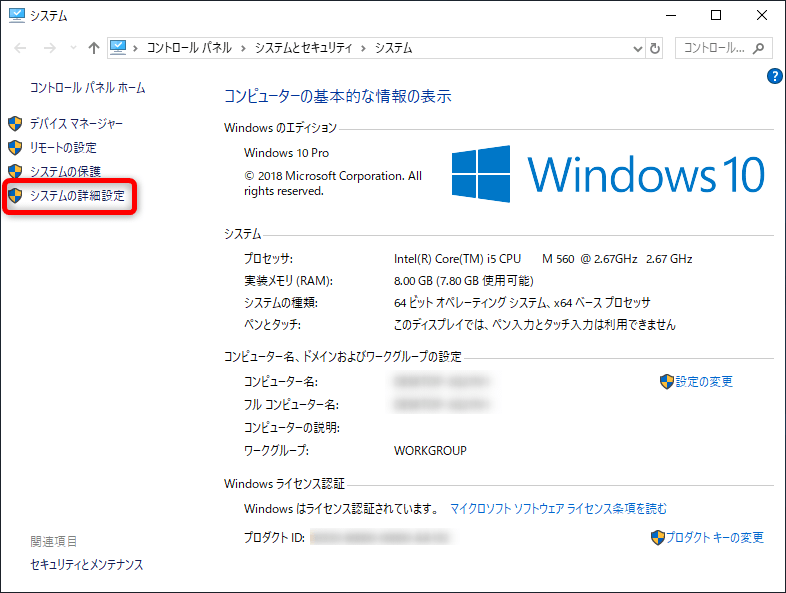The image size is (786, 593).
Task: Minimize the システム window
Action: click(671, 16)
